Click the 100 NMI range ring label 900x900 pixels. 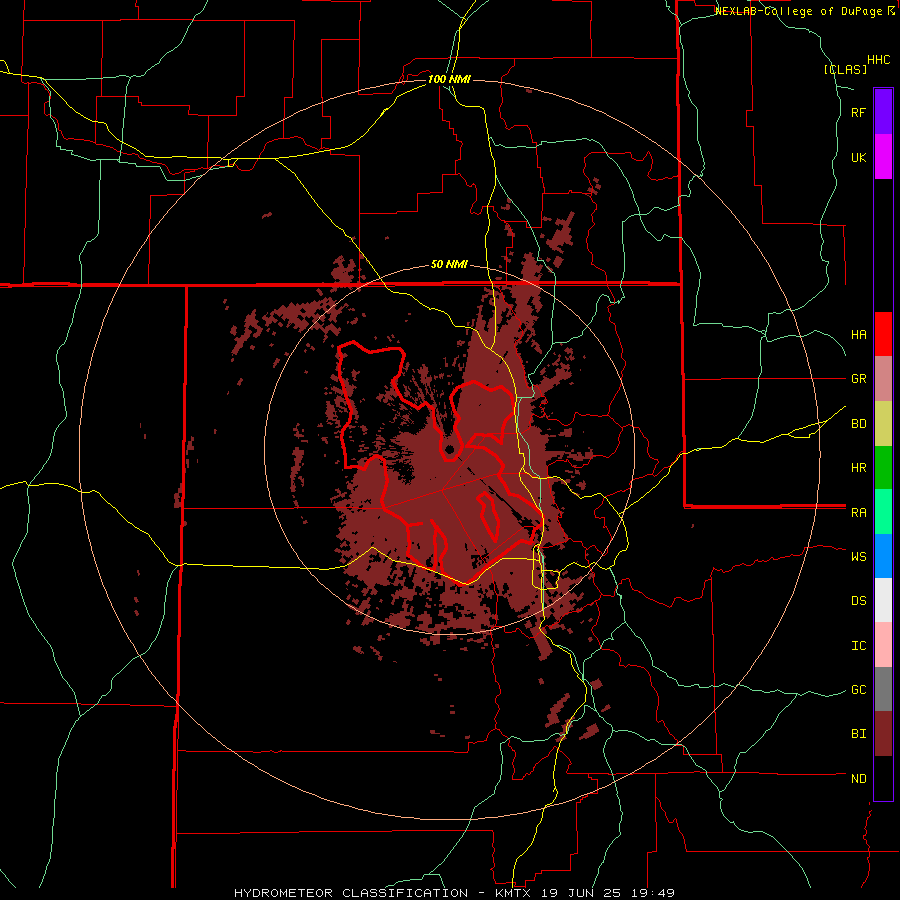click(x=449, y=79)
